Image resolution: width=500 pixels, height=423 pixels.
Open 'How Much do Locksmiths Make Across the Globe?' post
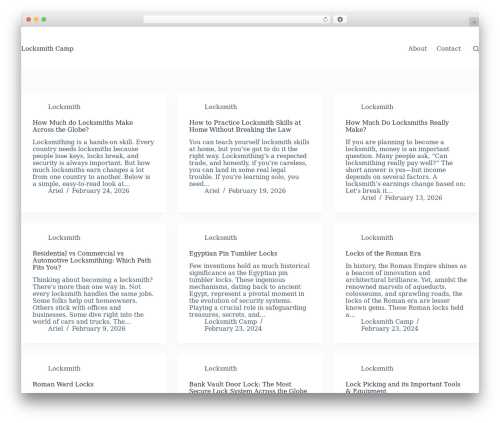click(x=83, y=126)
